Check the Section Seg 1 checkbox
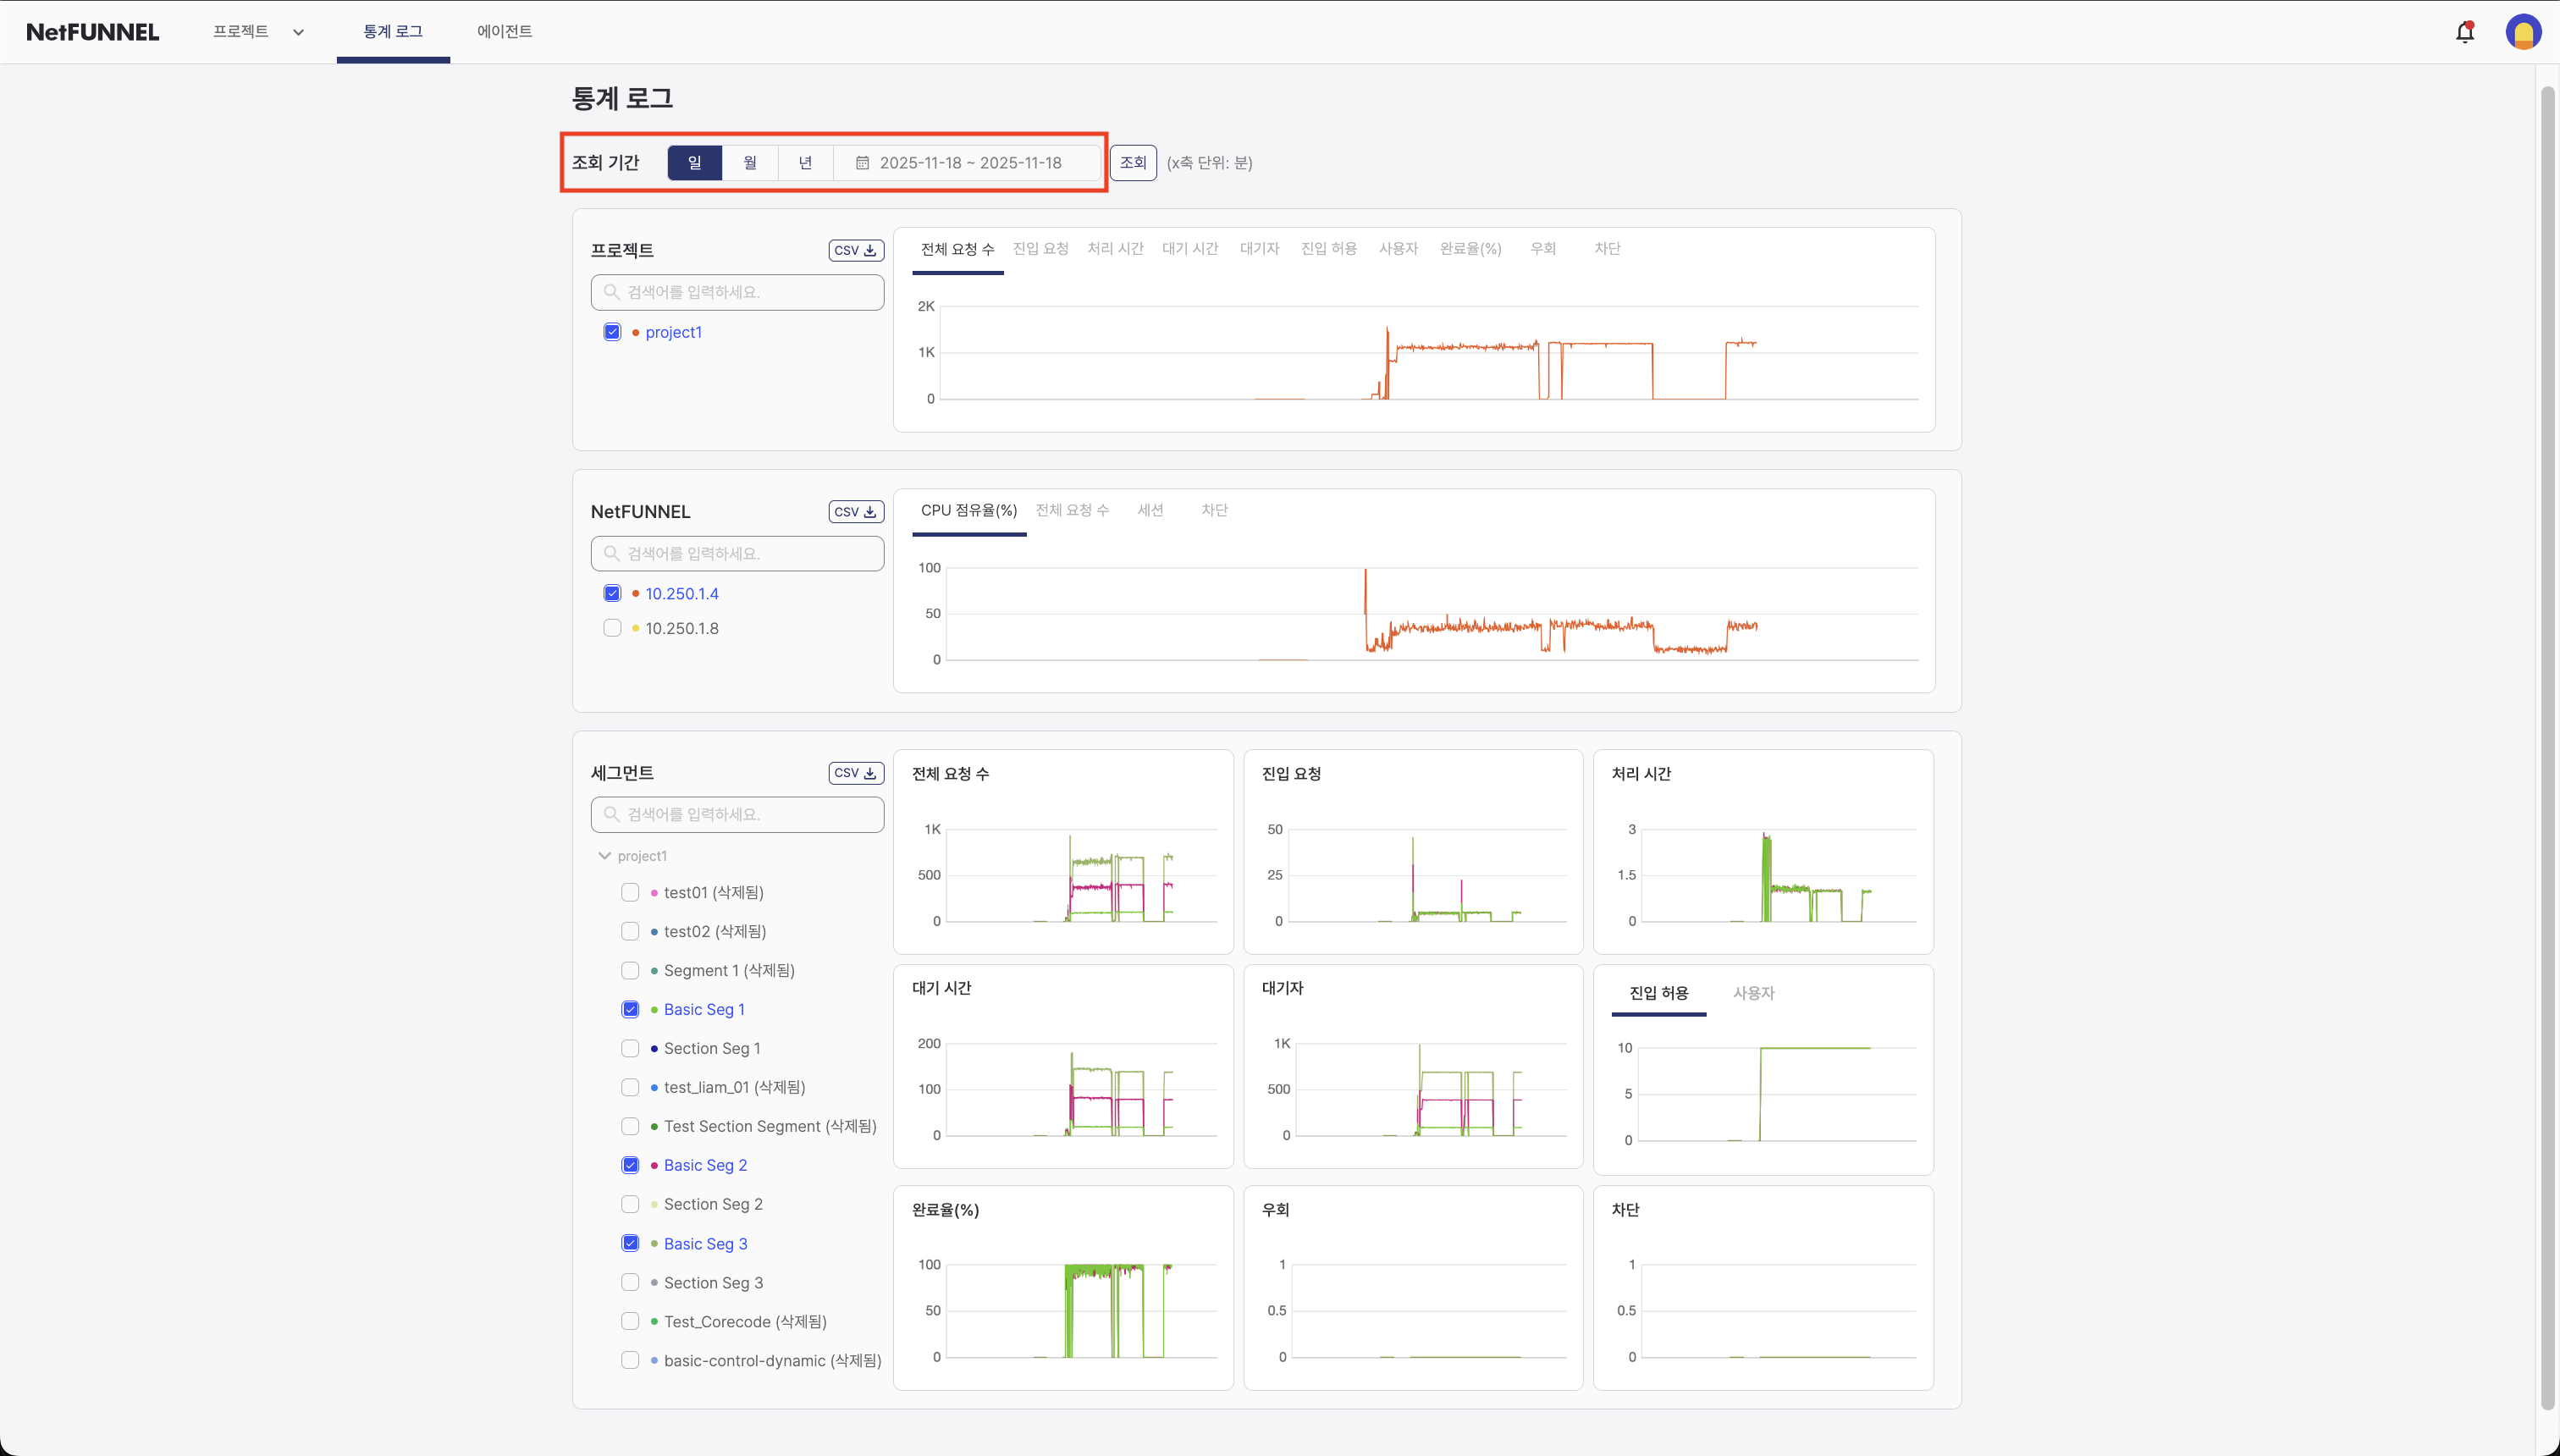Viewport: 2560px width, 1456px height. [x=630, y=1048]
